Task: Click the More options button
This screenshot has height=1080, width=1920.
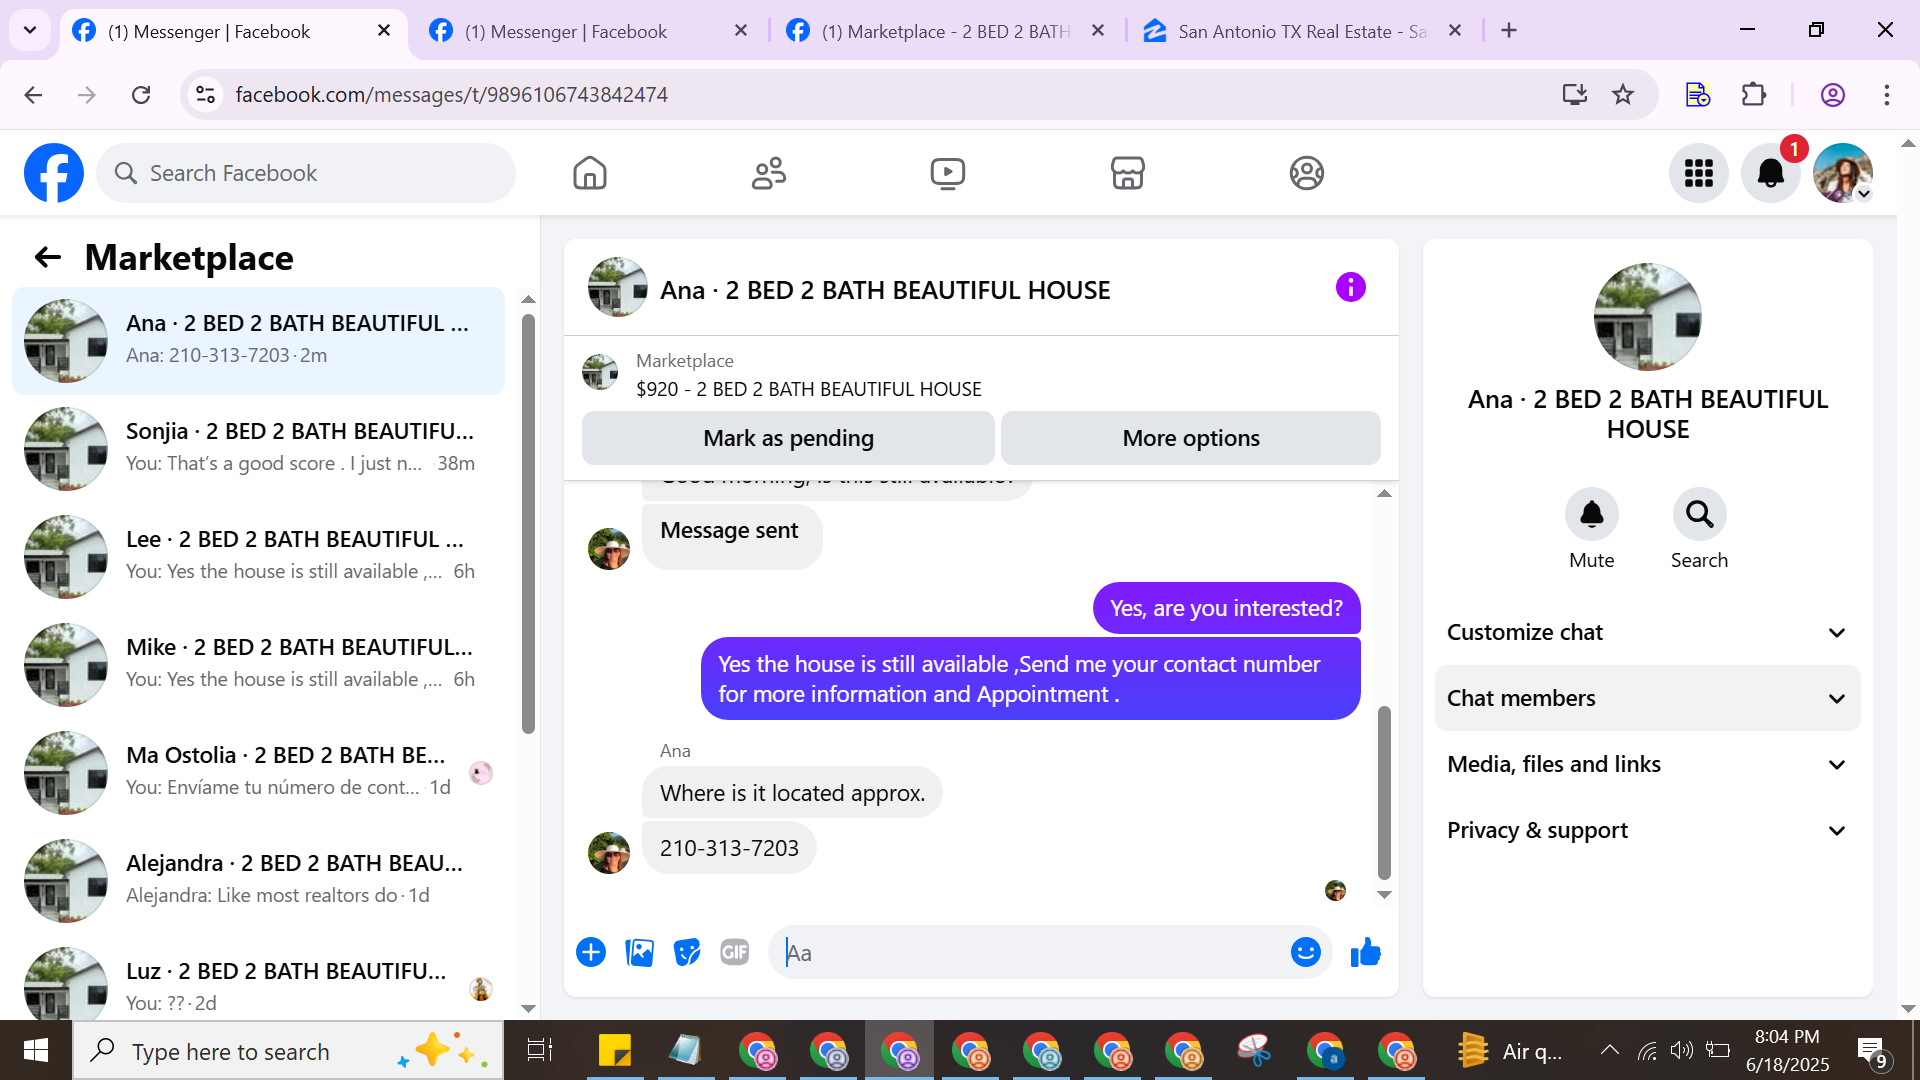Action: pyautogui.click(x=1190, y=438)
